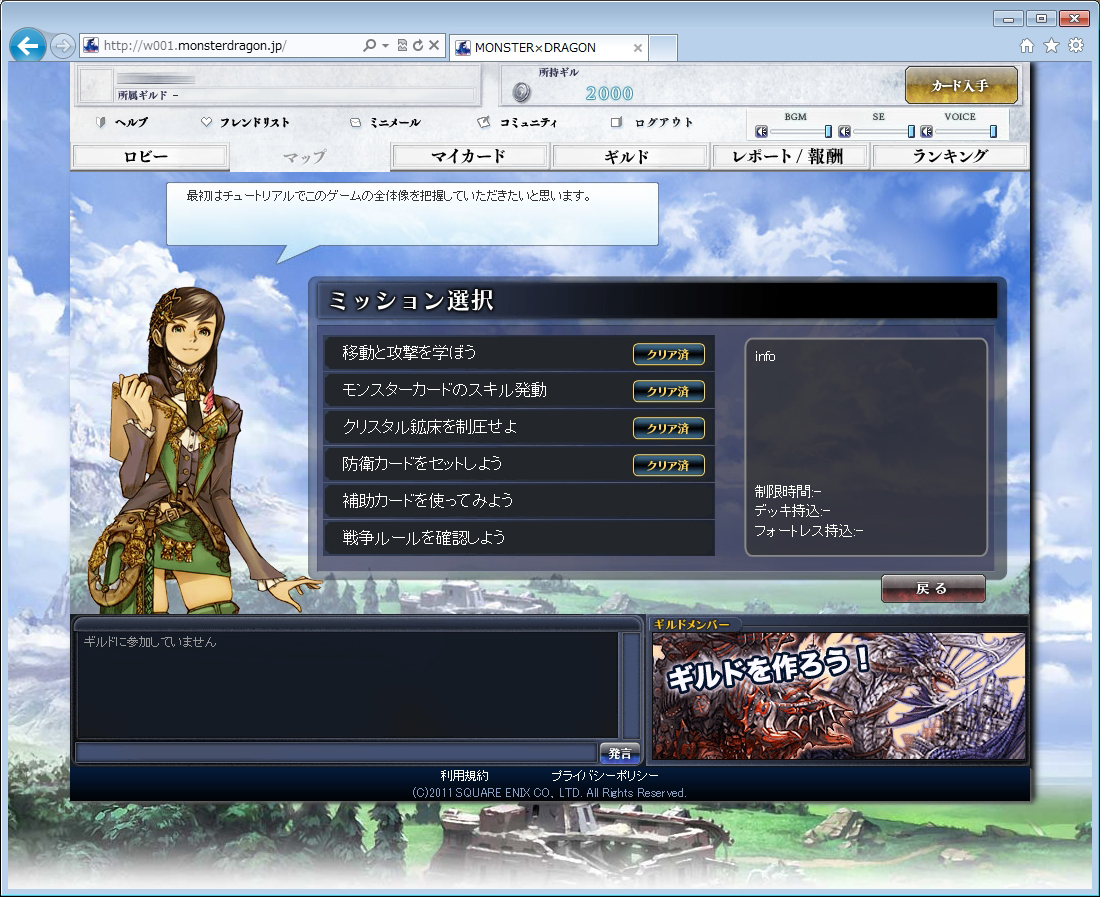Screen dimensions: 1100x897
Task: Click the guild chat message input field
Action: pos(336,753)
